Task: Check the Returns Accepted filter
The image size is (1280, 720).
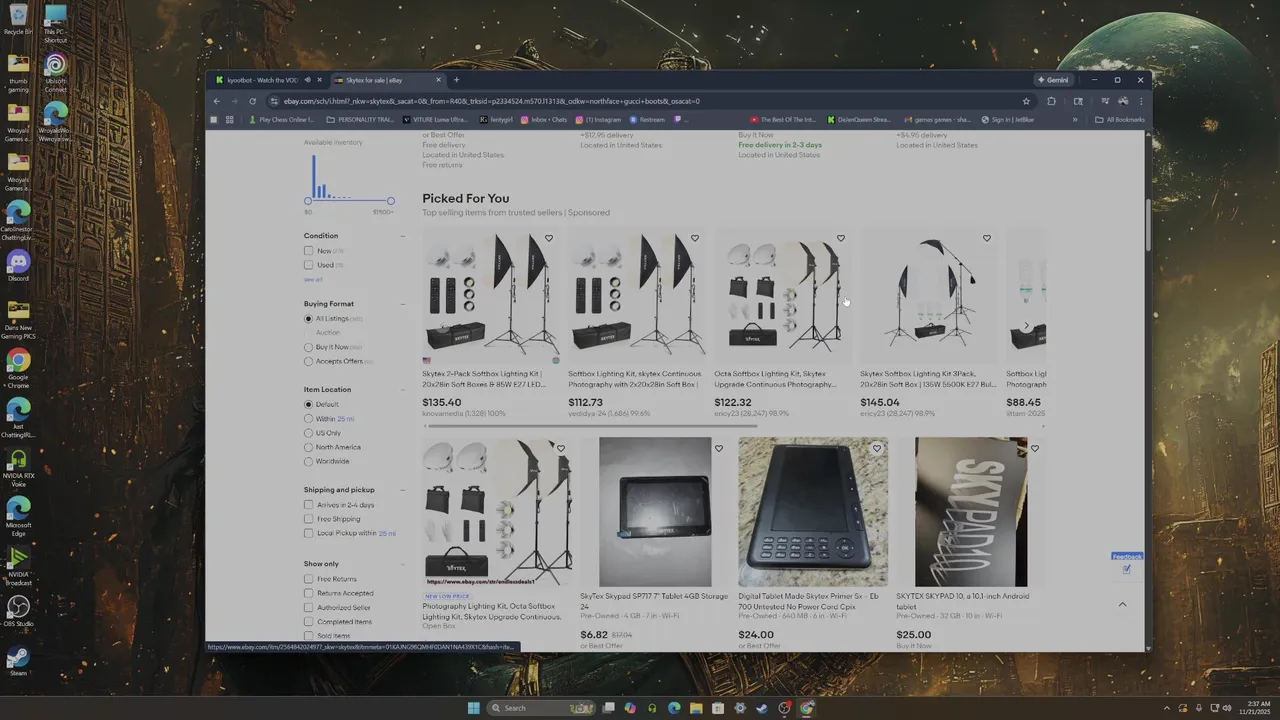Action: coord(309,593)
